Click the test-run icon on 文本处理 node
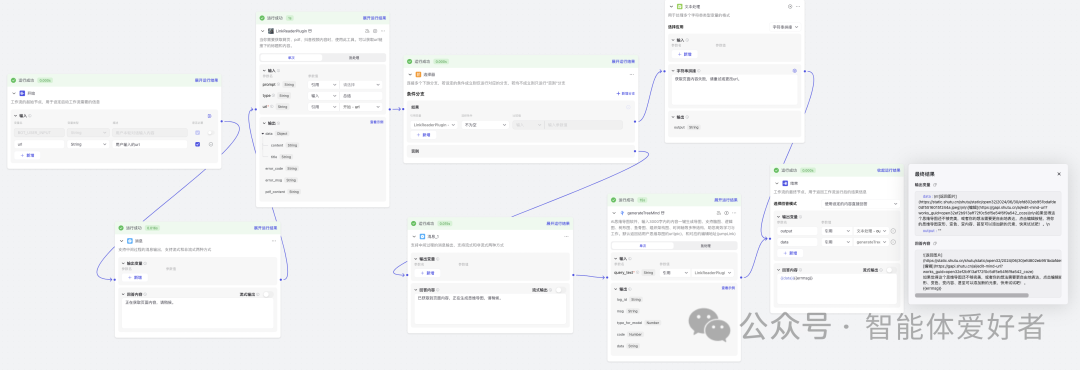 point(789,6)
